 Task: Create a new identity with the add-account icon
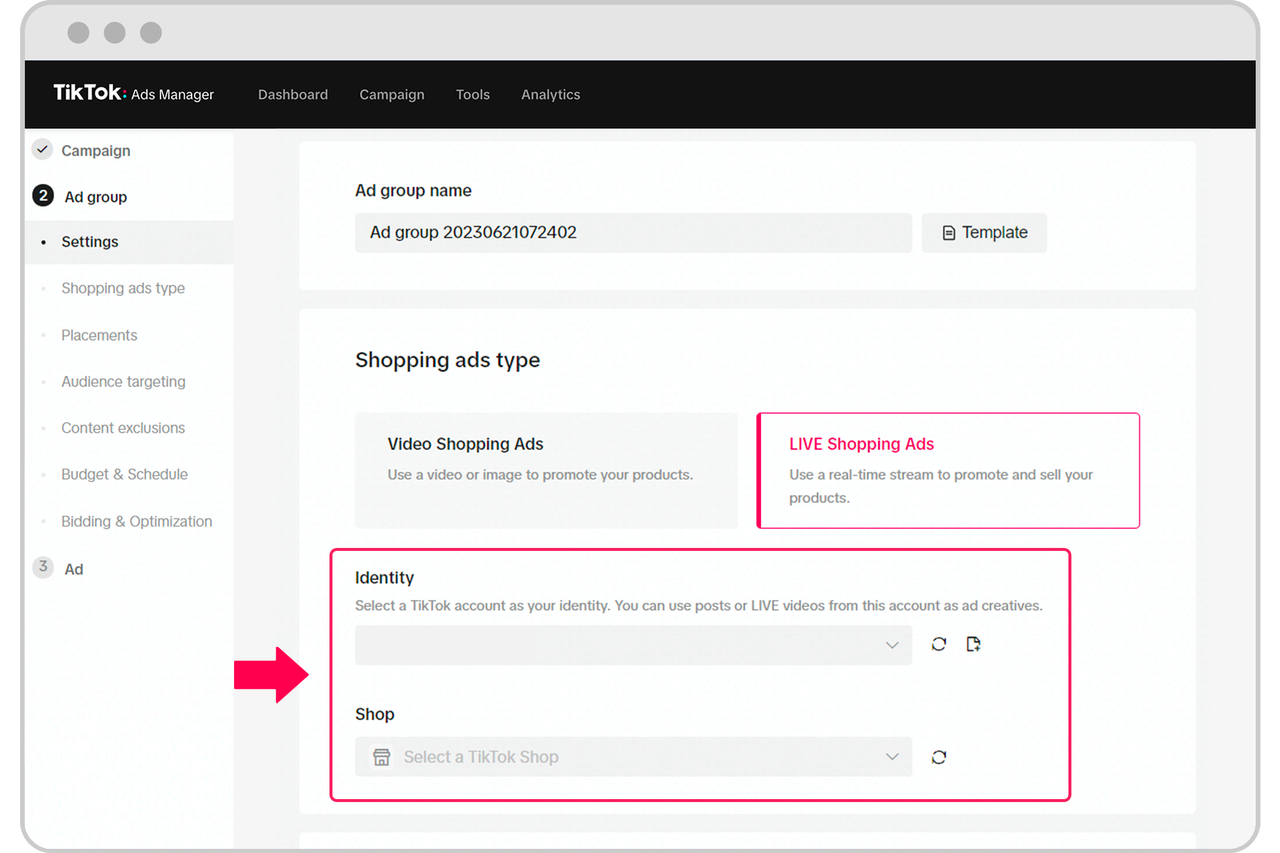973,644
